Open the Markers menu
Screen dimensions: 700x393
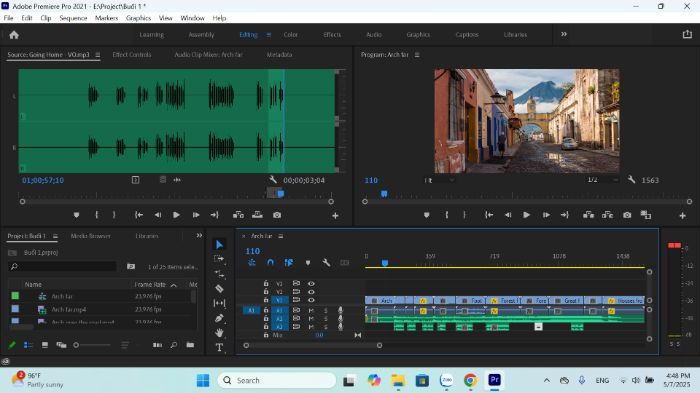coord(106,18)
